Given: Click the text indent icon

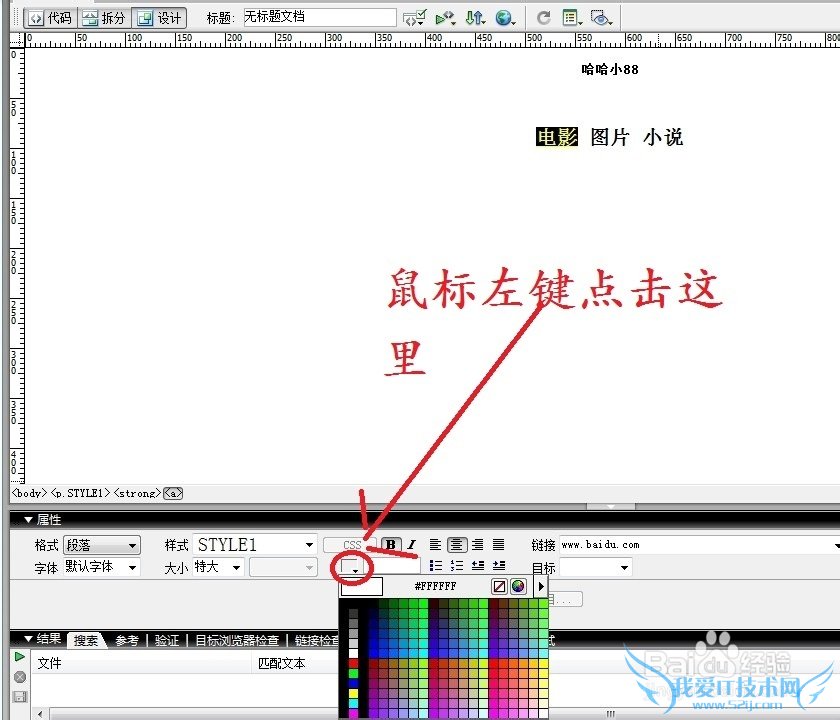Looking at the screenshot, I should (x=499, y=565).
